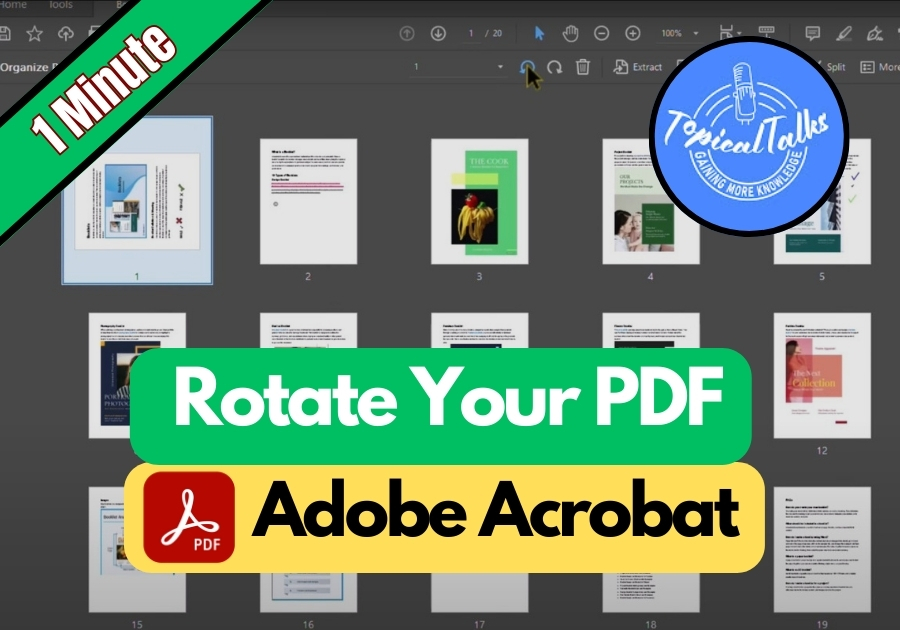Select page 15 thumbnail
Image resolution: width=900 pixels, height=630 pixels.
click(137, 550)
